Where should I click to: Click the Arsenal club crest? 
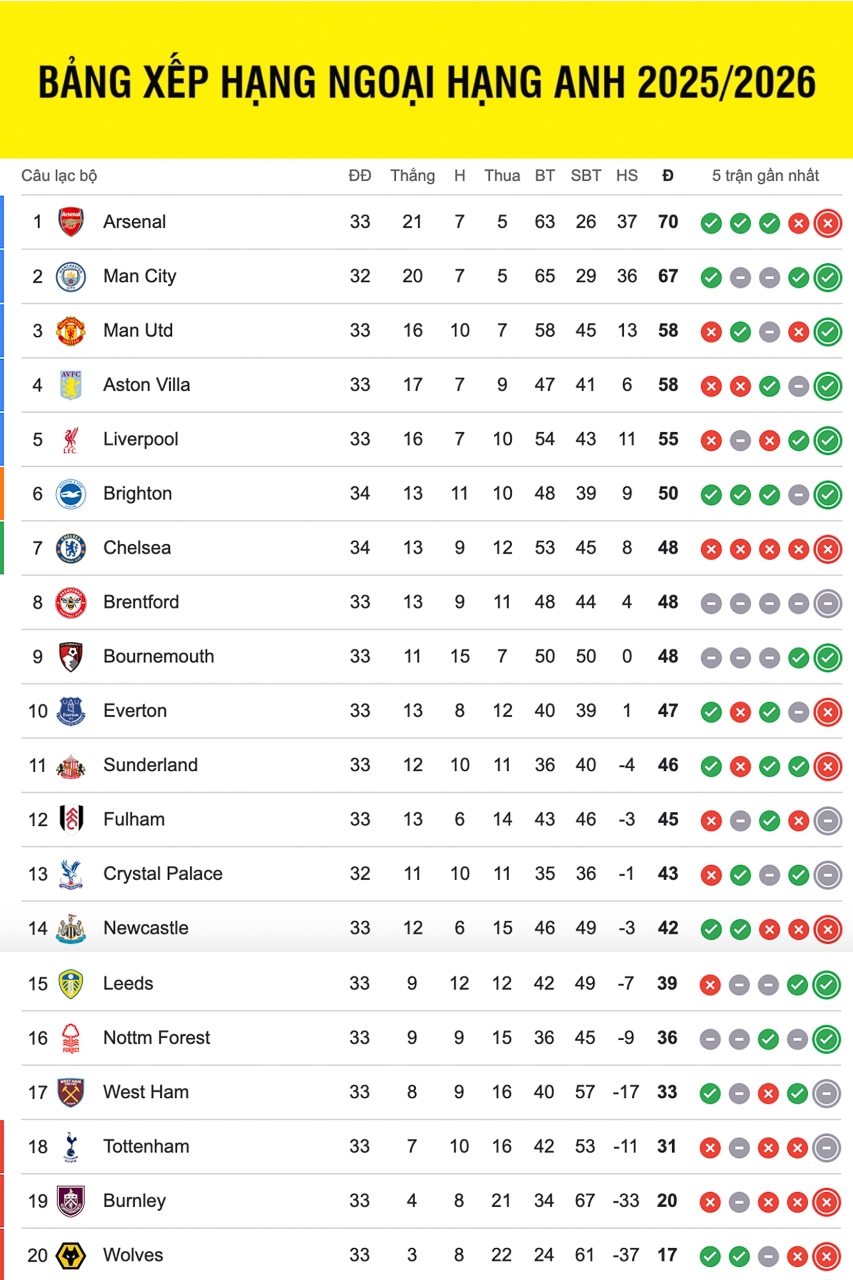pyautogui.click(x=70, y=222)
